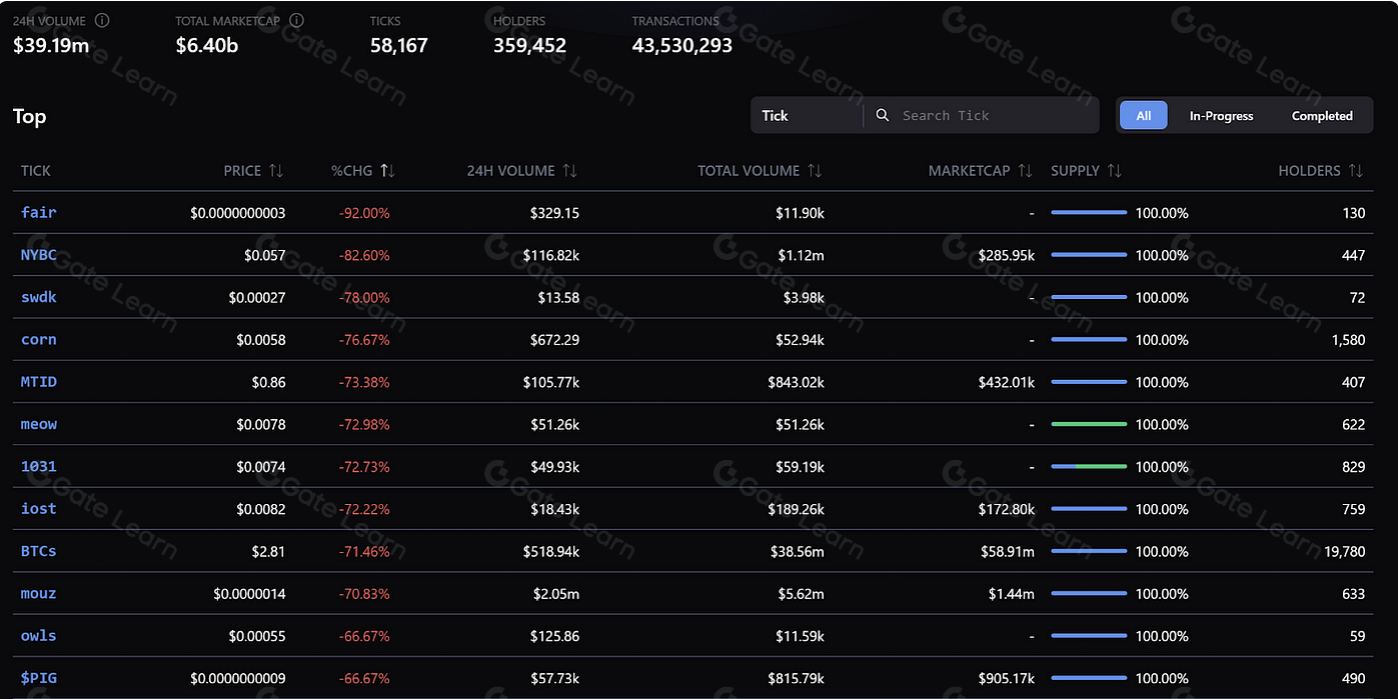
Task: Sort by Price using arrows icon
Action: click(x=276, y=171)
